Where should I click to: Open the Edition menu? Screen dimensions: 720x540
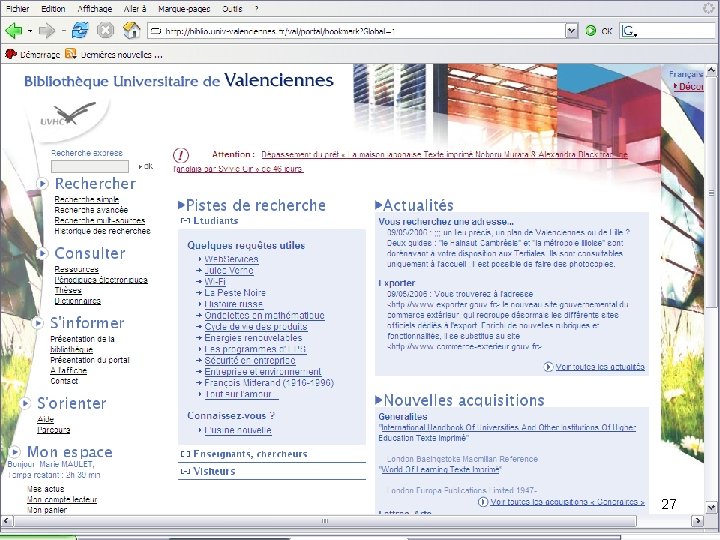(x=53, y=9)
